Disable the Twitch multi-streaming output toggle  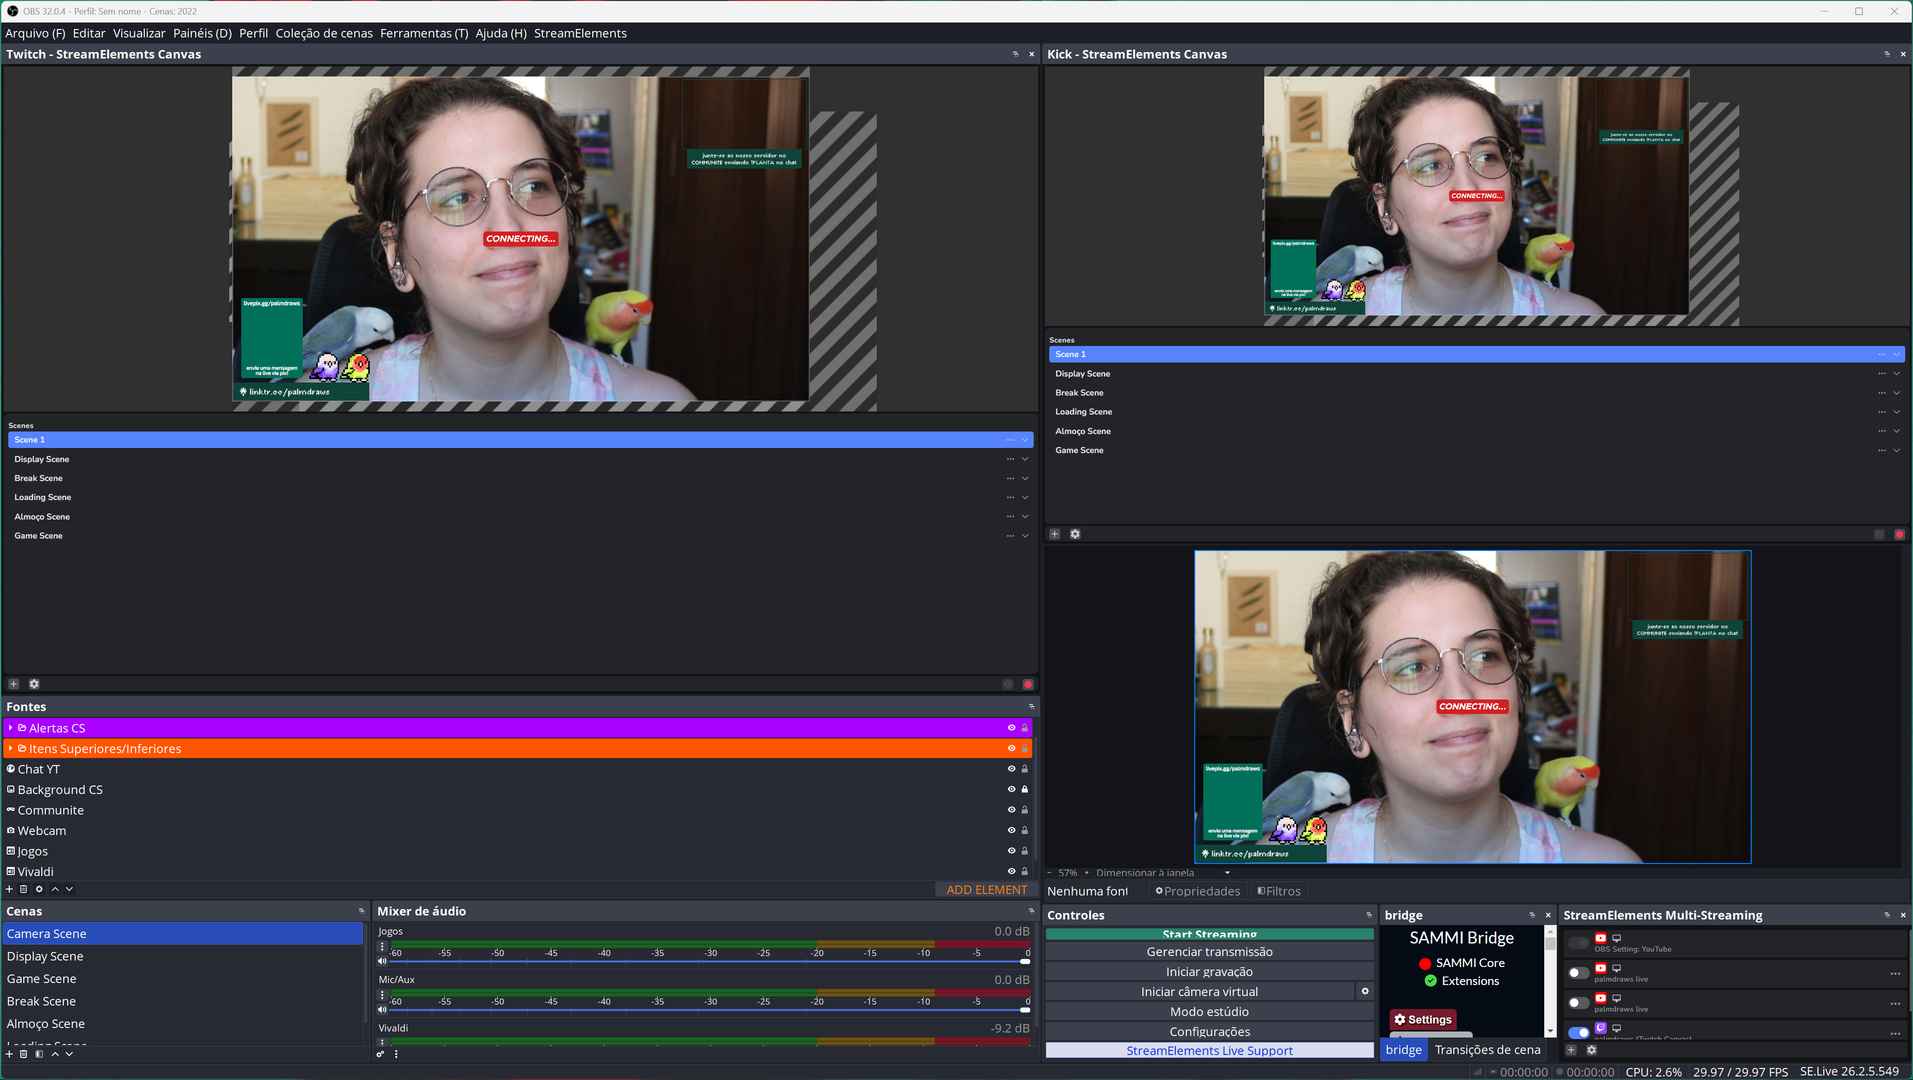coord(1578,1032)
